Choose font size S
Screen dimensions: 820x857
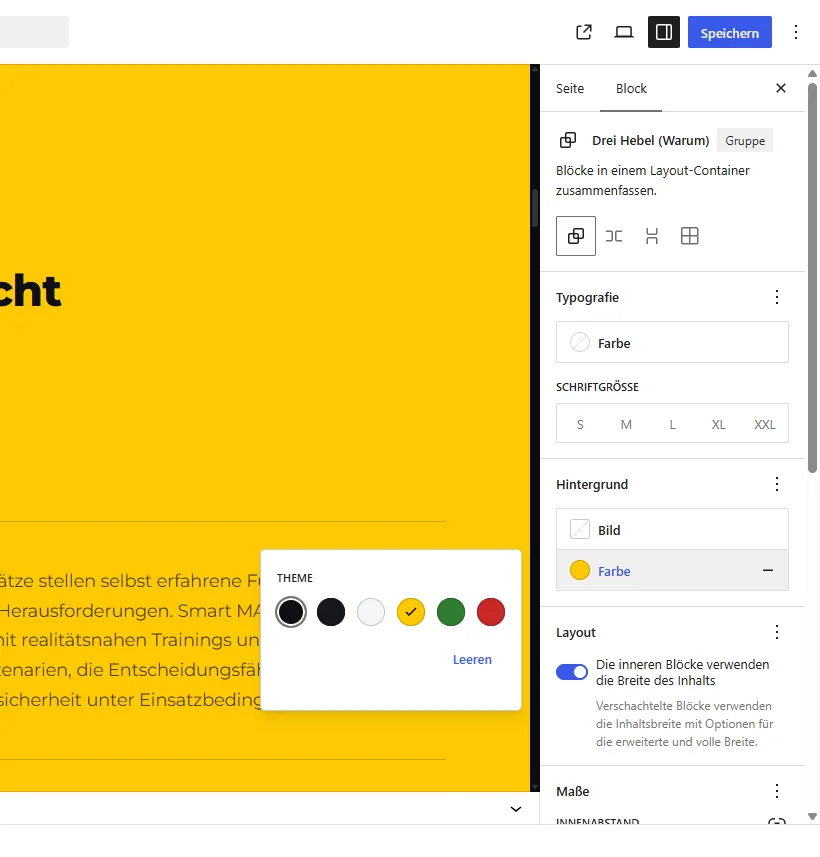(580, 424)
